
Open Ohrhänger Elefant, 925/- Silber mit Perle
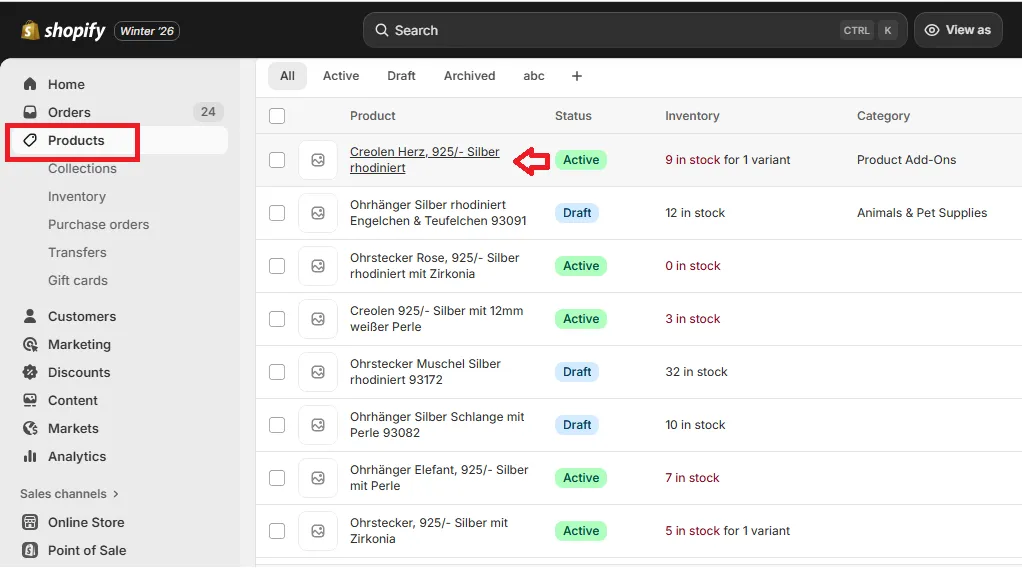439,478
